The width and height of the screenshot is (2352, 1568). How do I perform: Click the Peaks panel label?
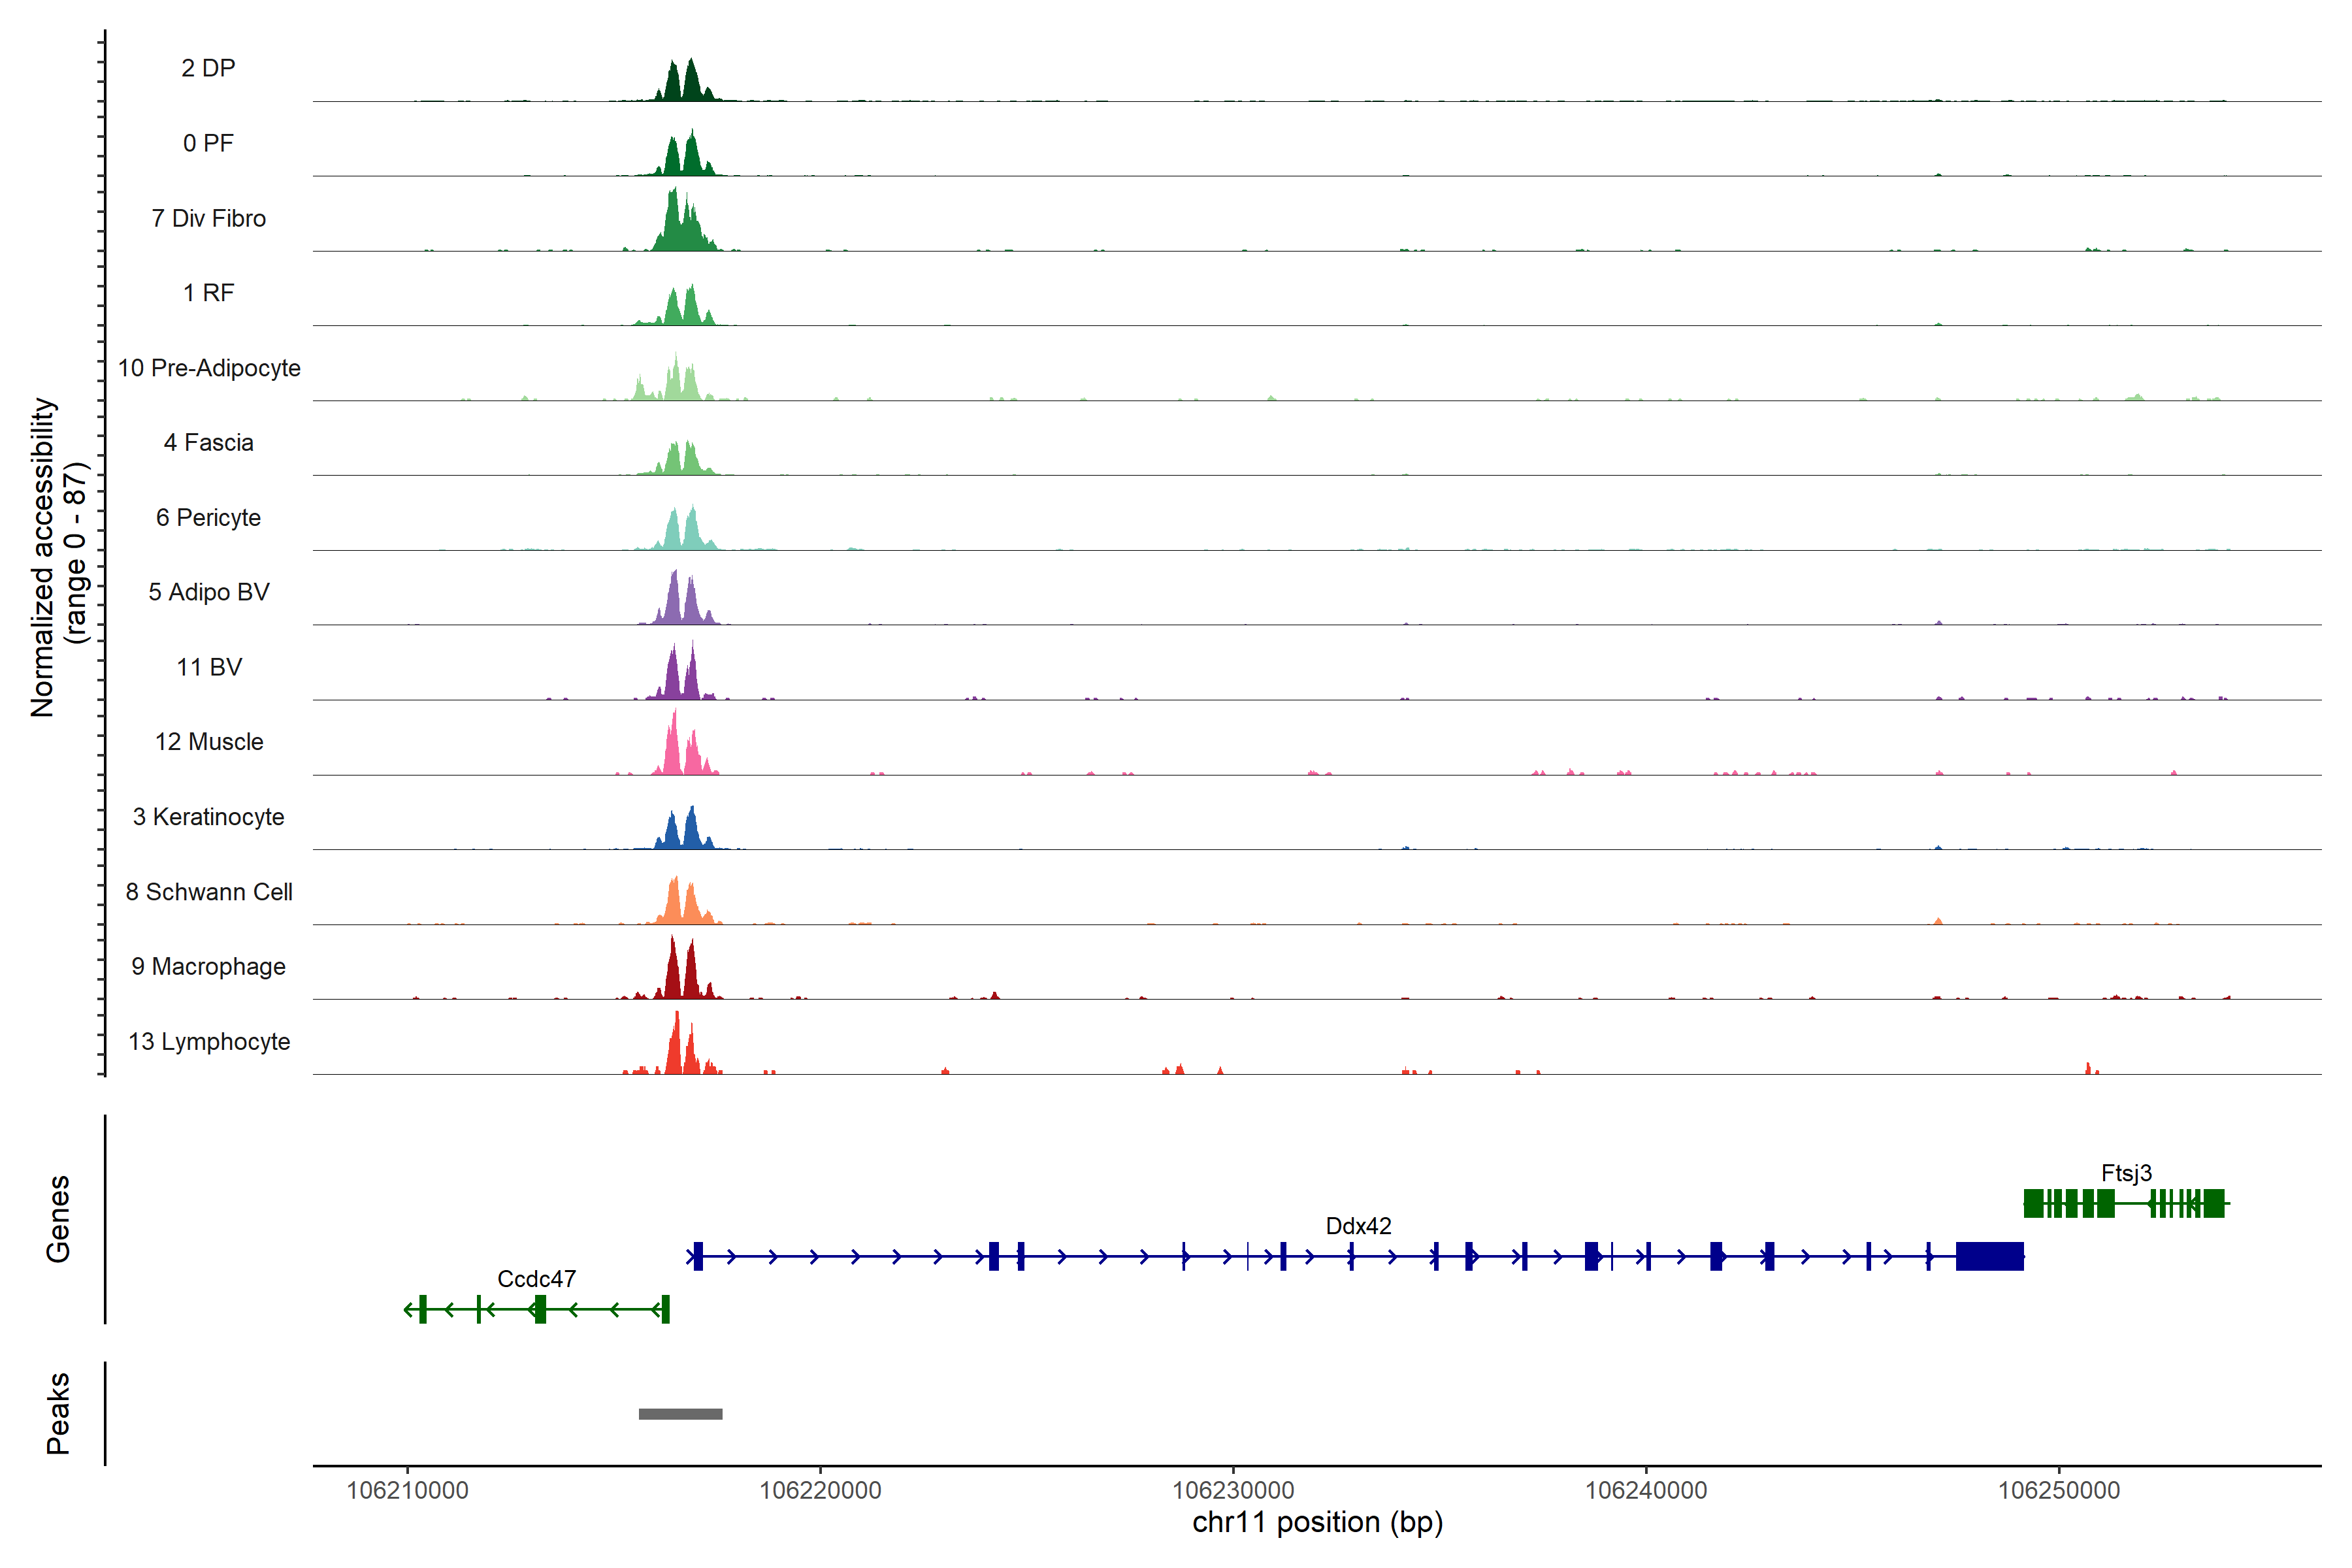tap(58, 1412)
